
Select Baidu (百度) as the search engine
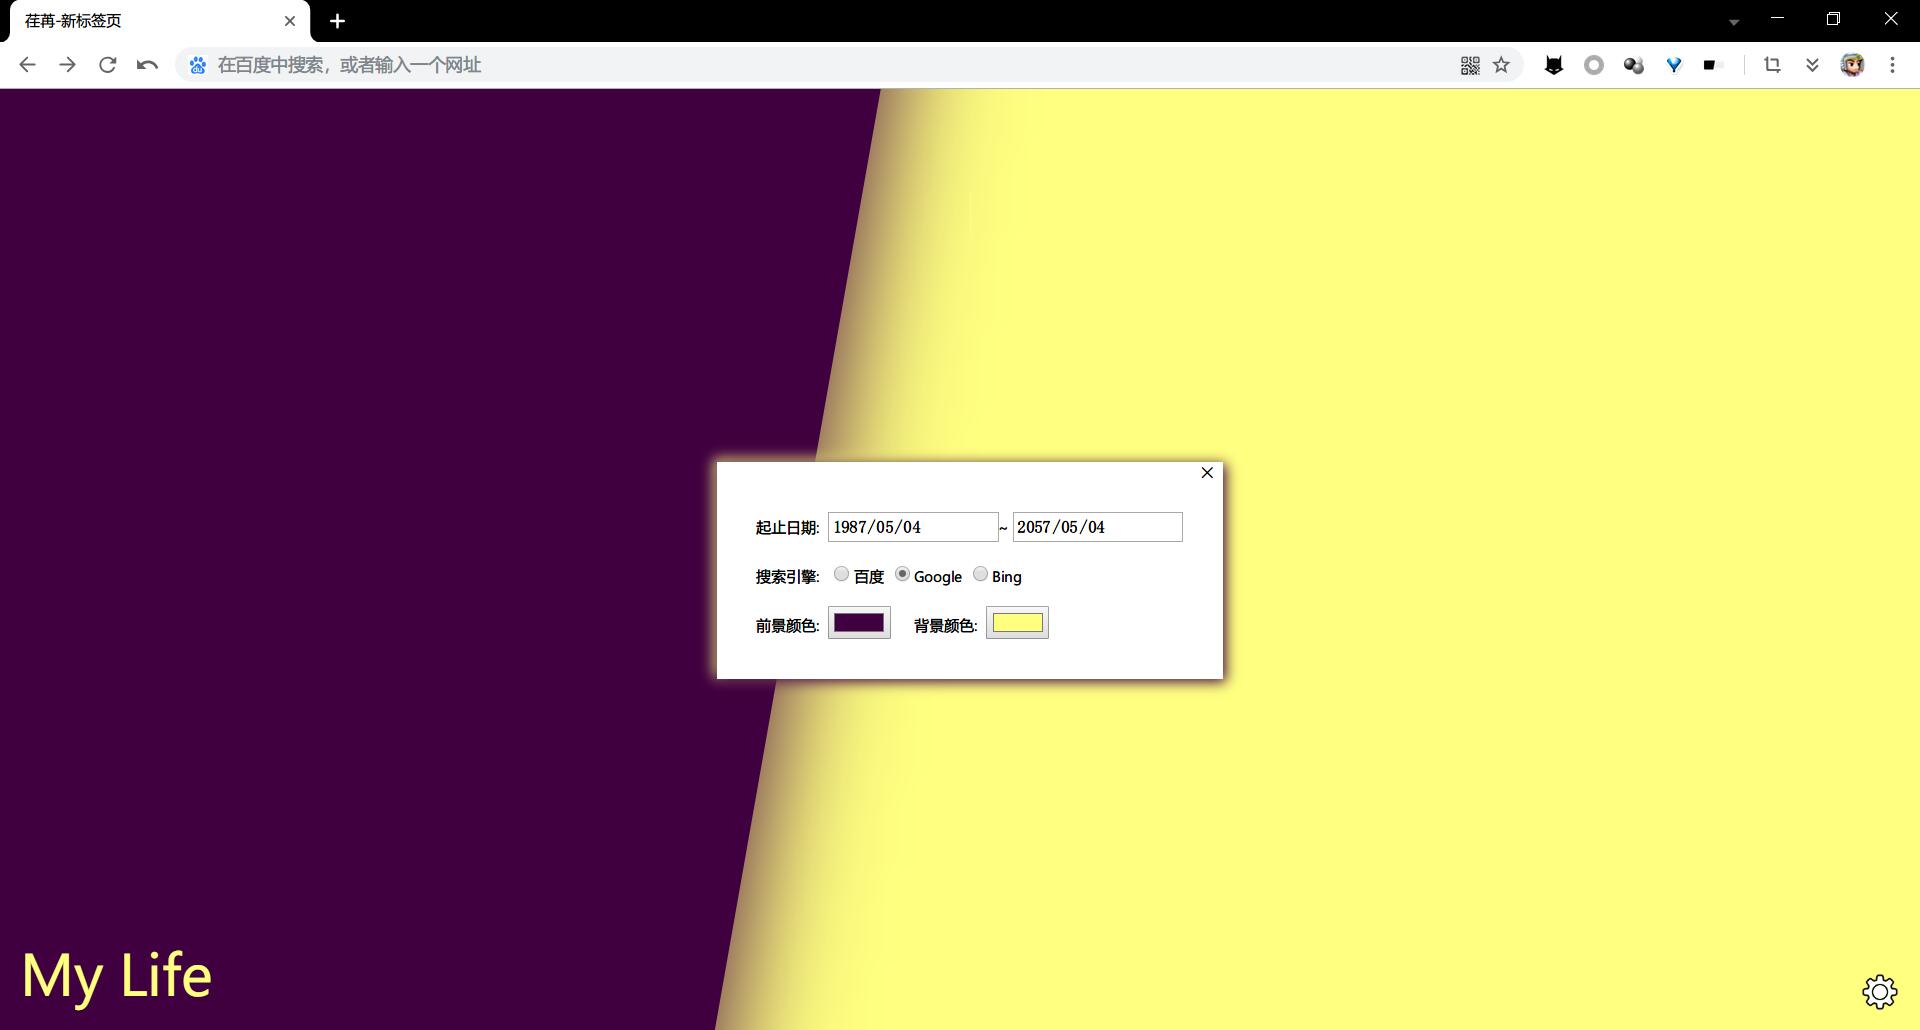point(841,574)
